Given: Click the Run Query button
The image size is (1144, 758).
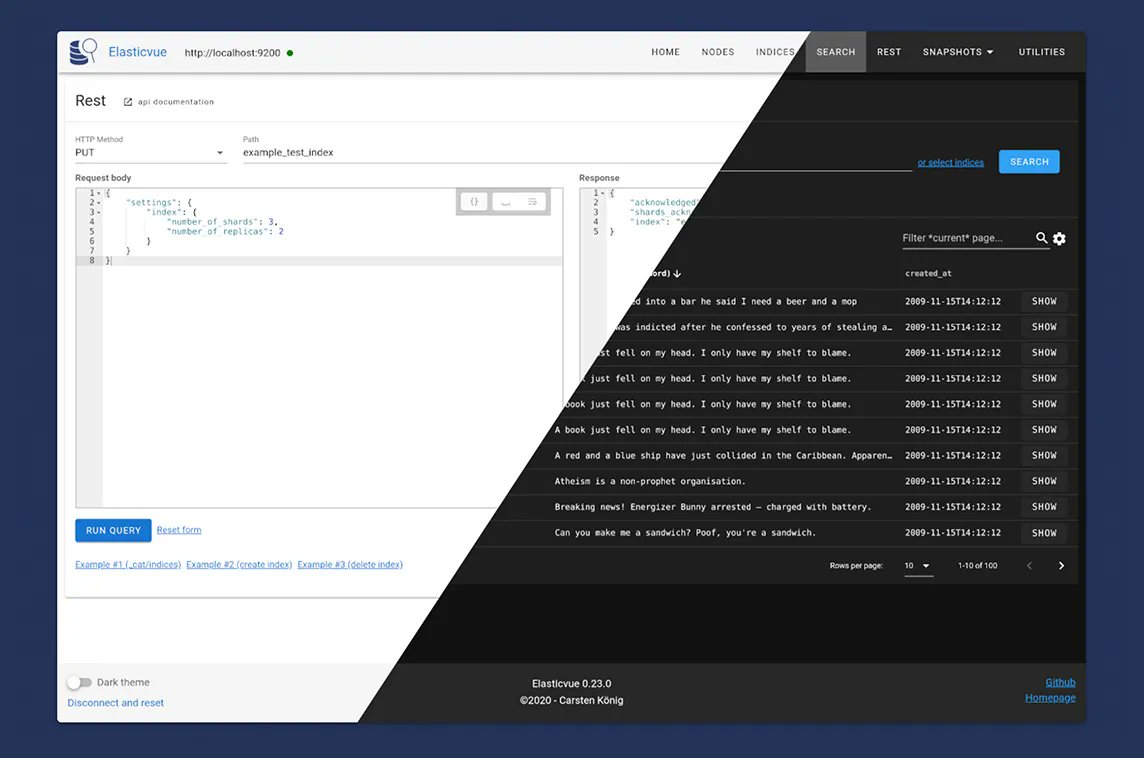Looking at the screenshot, I should (x=113, y=530).
